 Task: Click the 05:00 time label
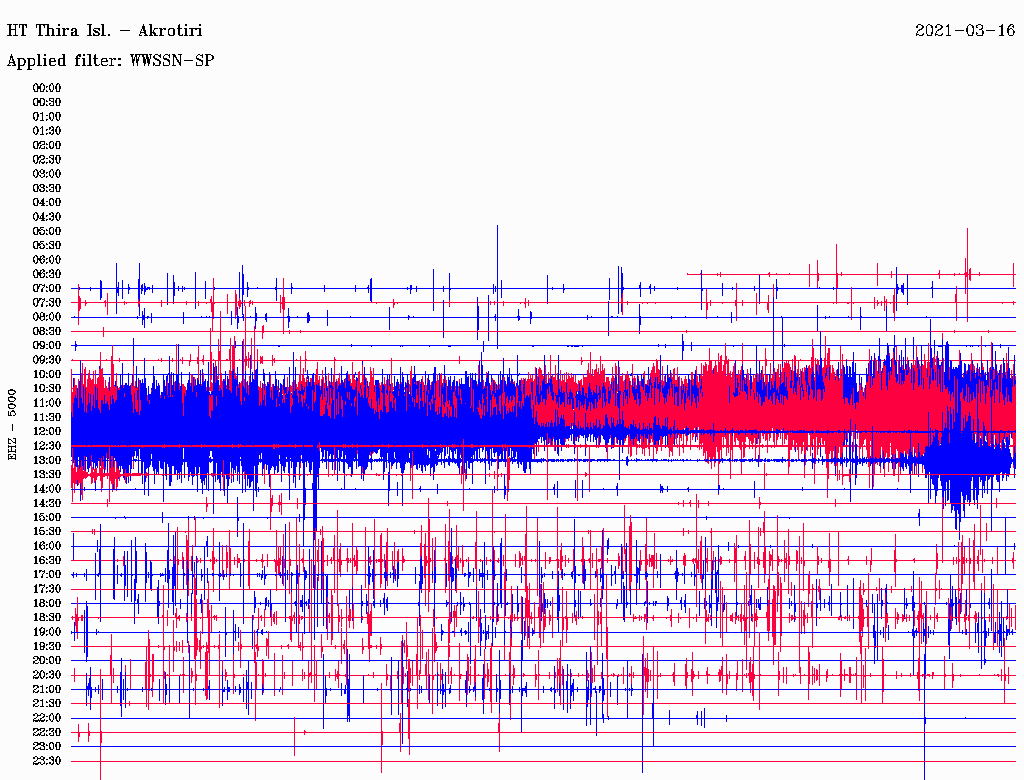(47, 231)
